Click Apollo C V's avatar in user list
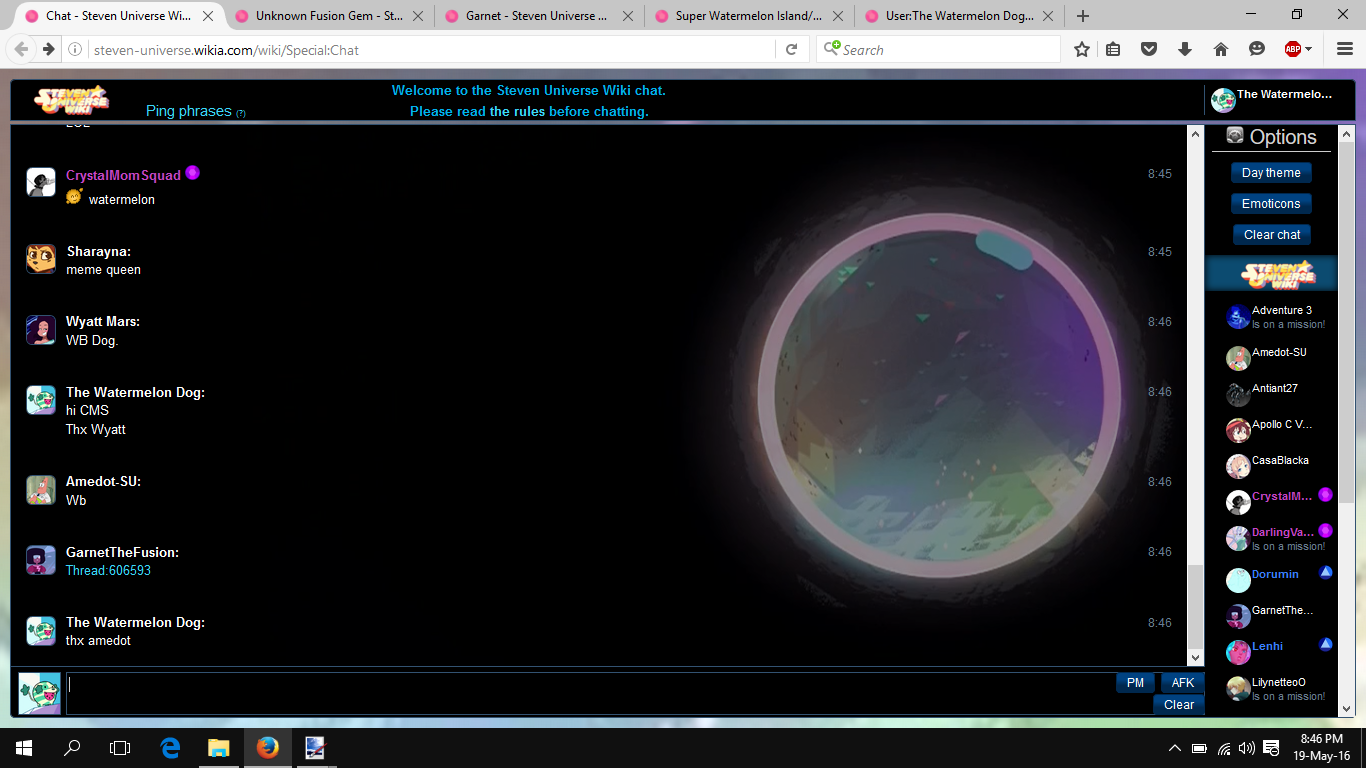The image size is (1366, 768). (x=1238, y=430)
